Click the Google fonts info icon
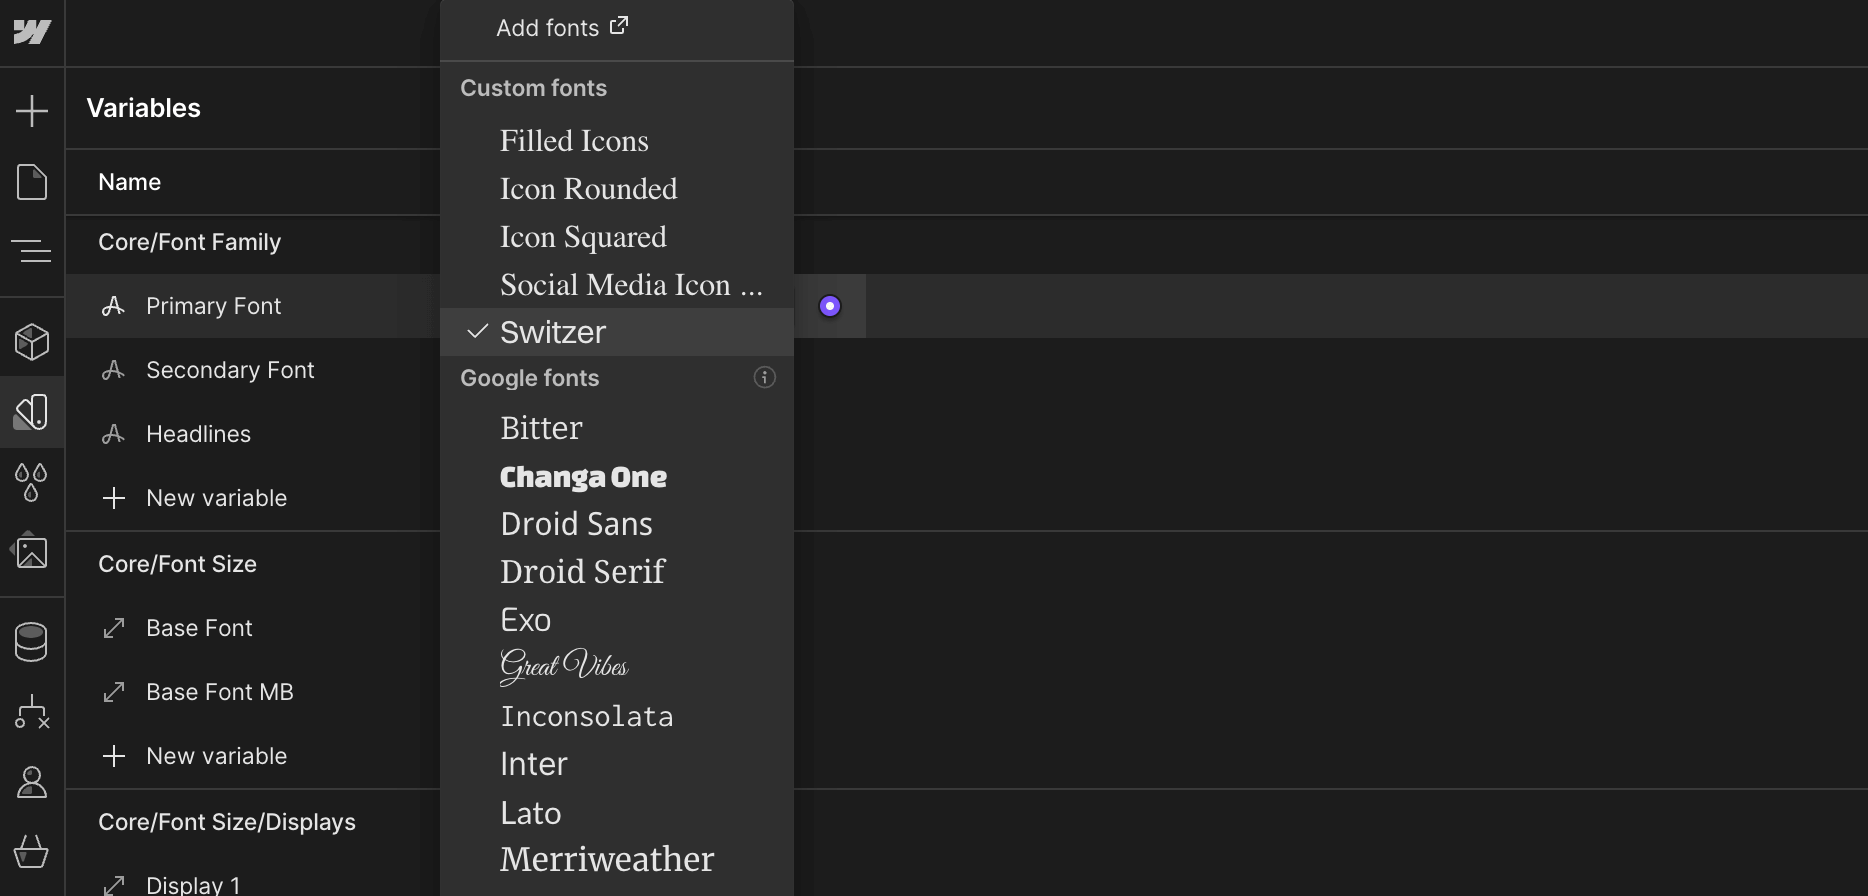The height and width of the screenshot is (896, 1868). click(764, 377)
